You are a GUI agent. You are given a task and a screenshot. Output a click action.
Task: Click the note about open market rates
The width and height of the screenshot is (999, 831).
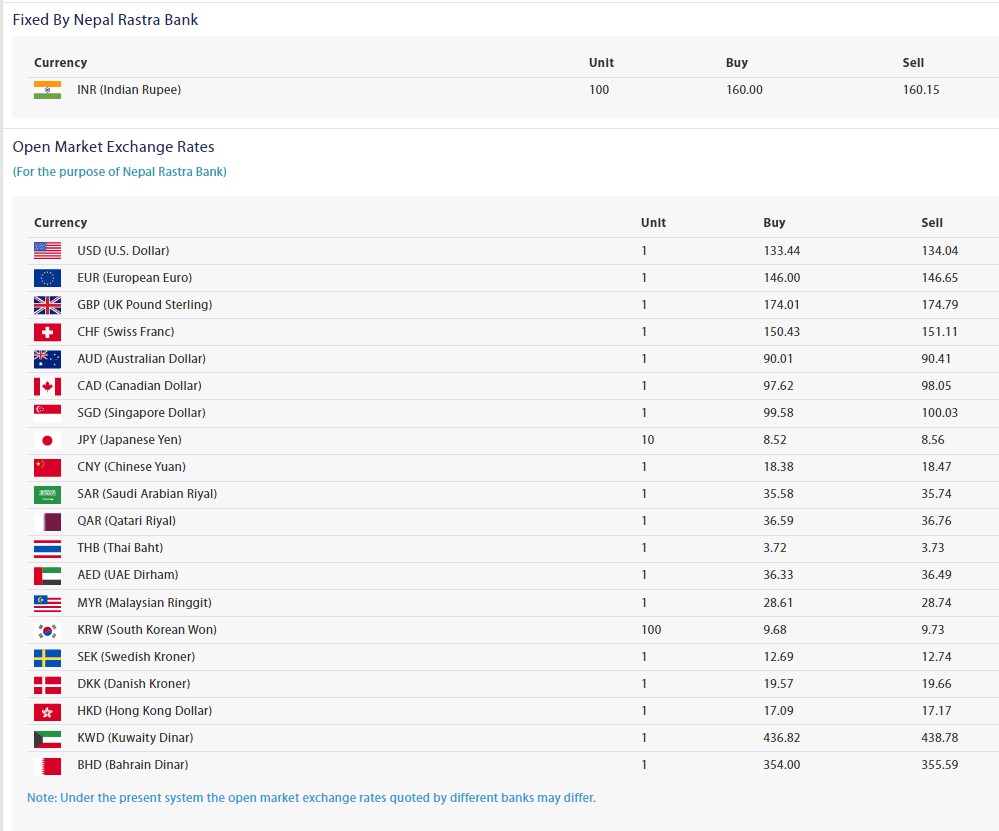(311, 798)
